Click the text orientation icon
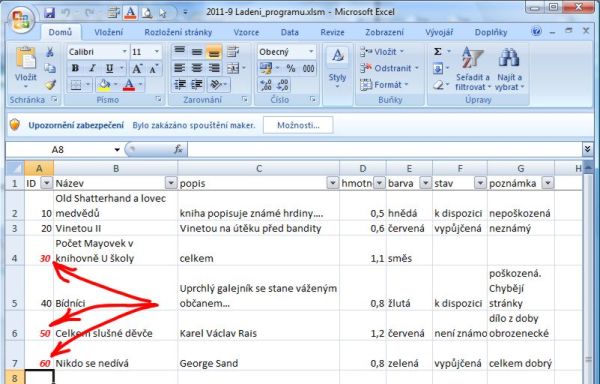Screen dimensions: 600x384 216,85
